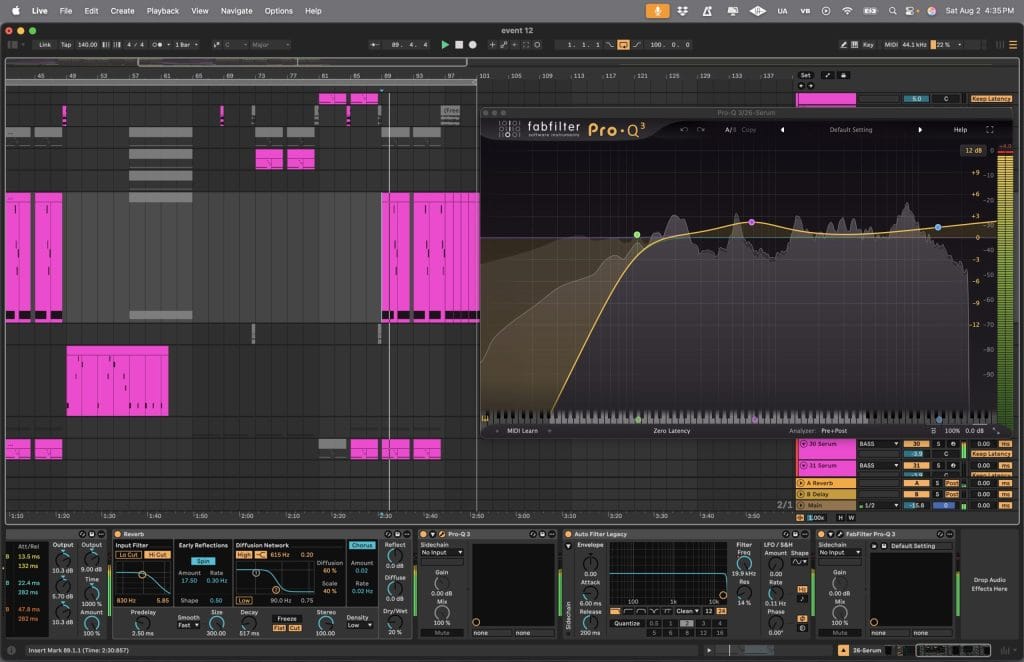Open the Navigate menu
1024x662 pixels.
[x=237, y=11]
